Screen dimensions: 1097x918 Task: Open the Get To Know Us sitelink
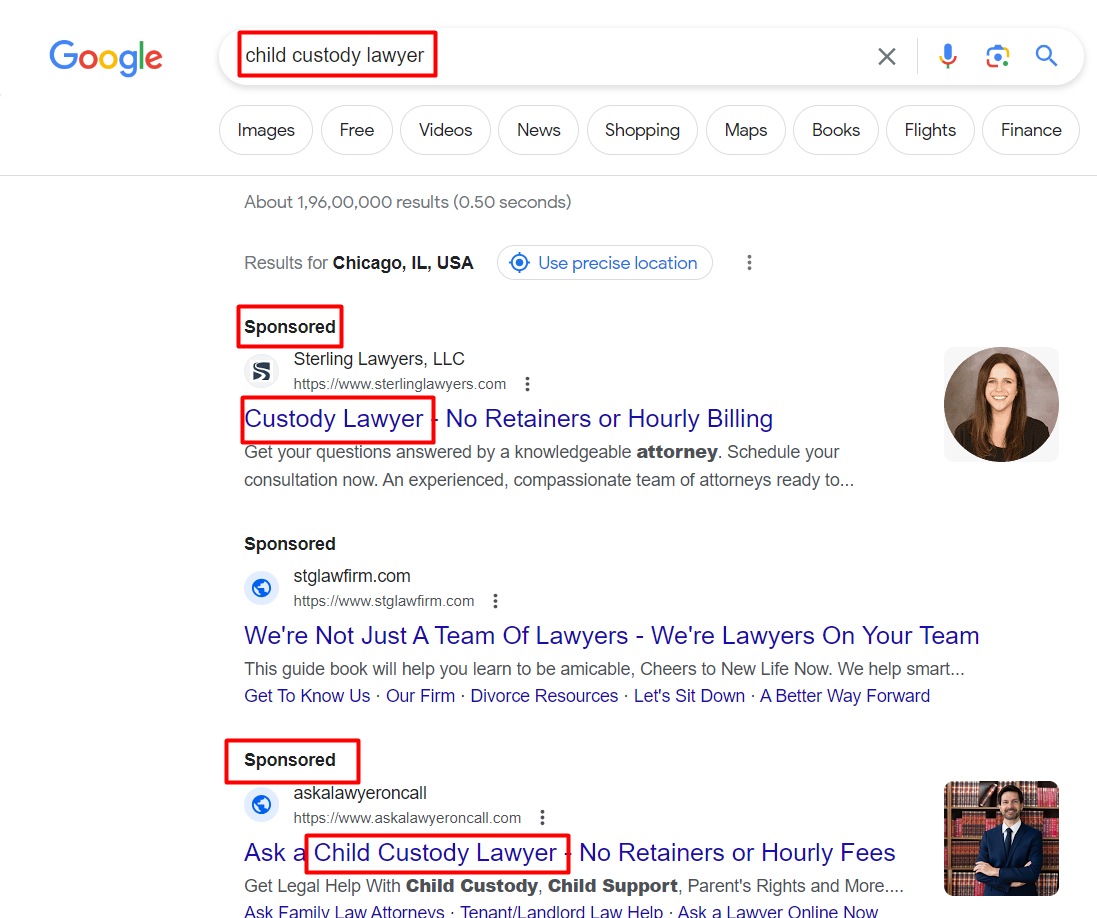pyautogui.click(x=307, y=696)
